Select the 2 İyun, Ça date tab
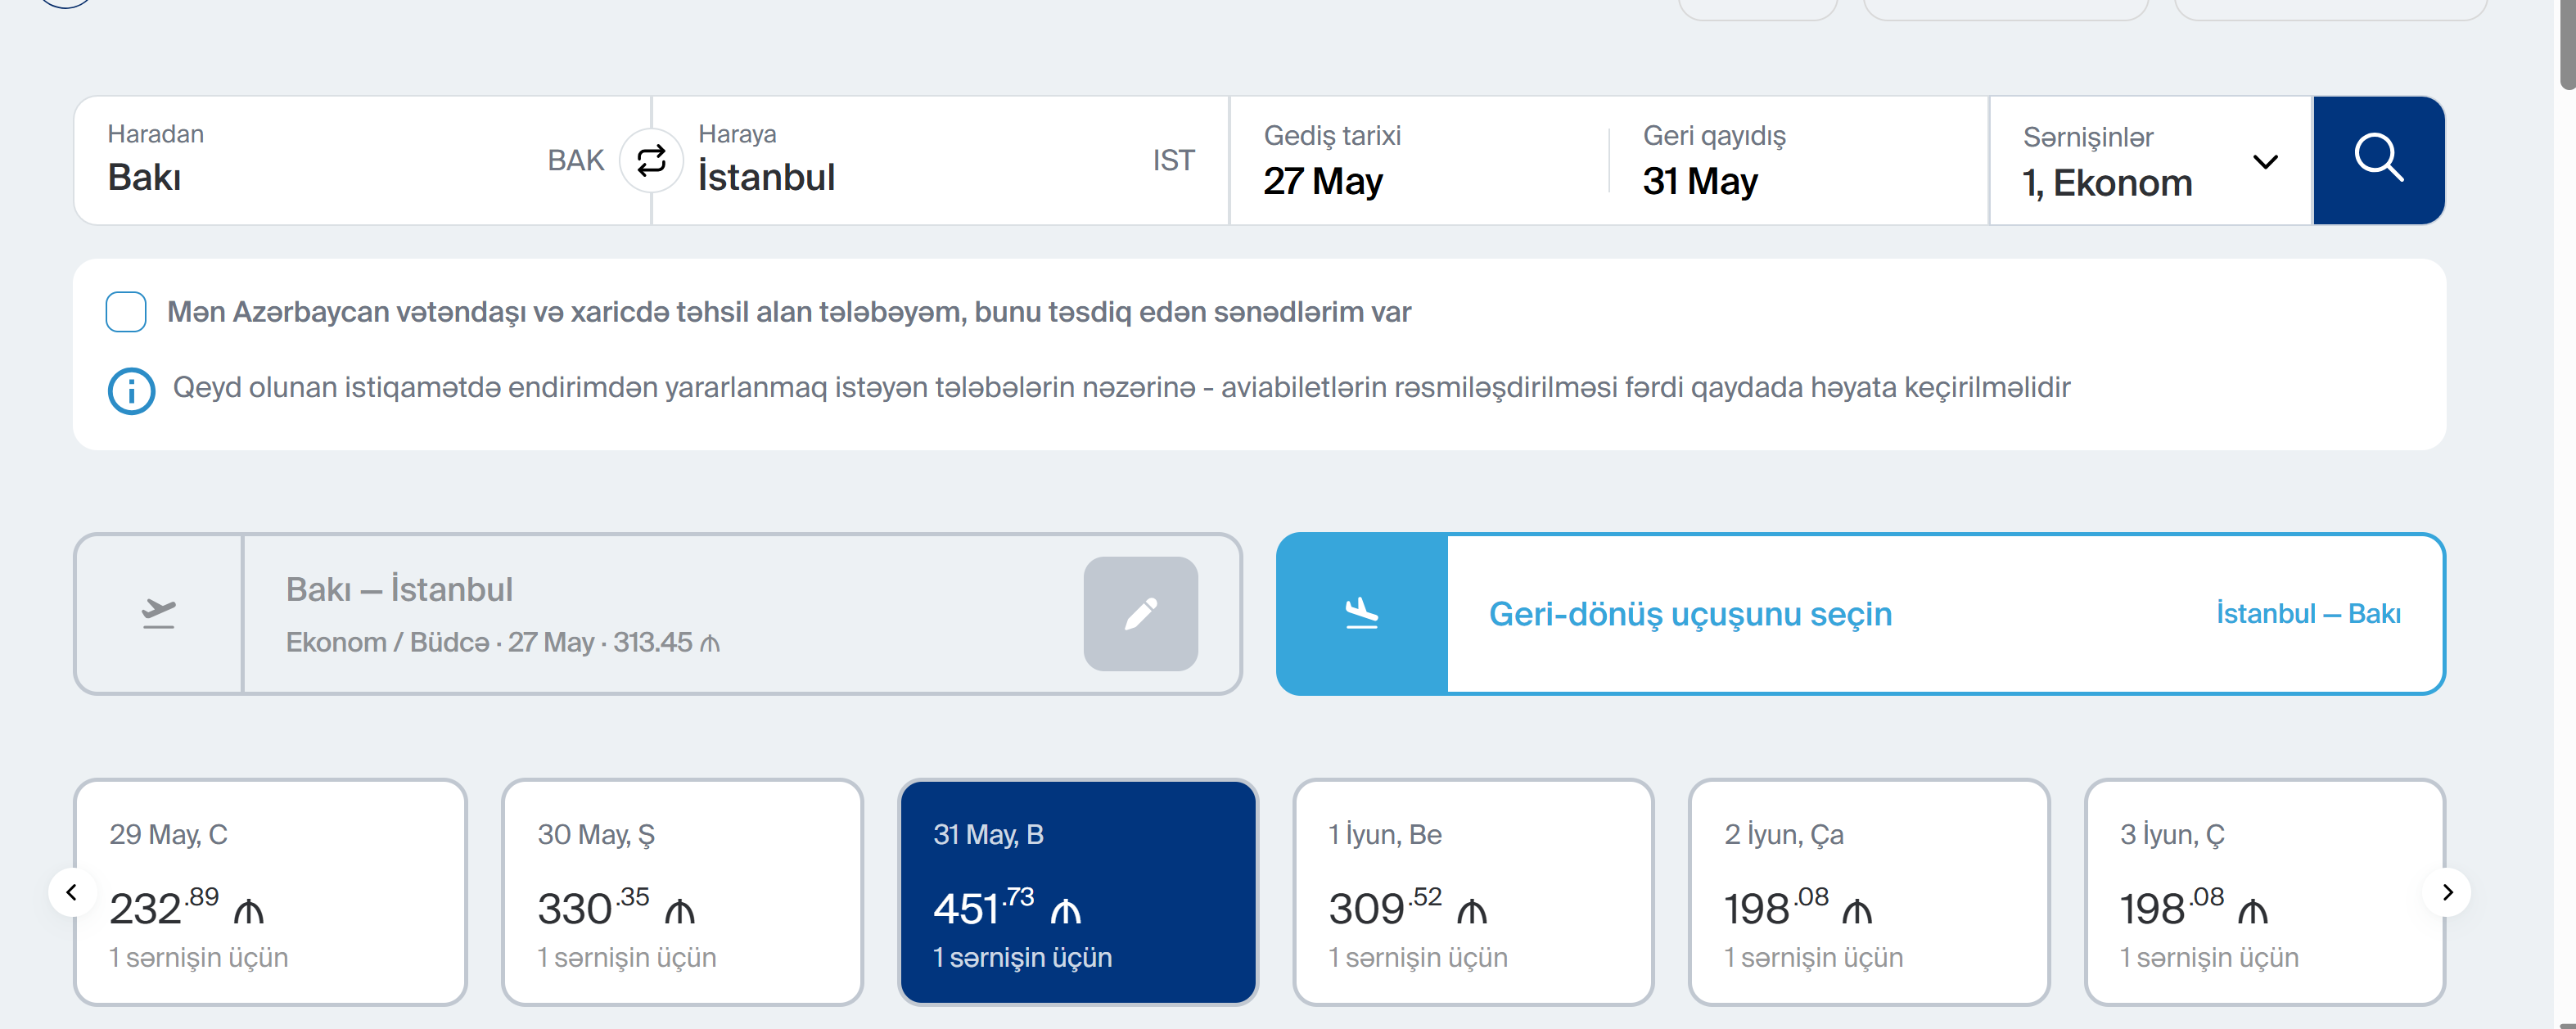This screenshot has width=2576, height=1029. pos(1868,891)
